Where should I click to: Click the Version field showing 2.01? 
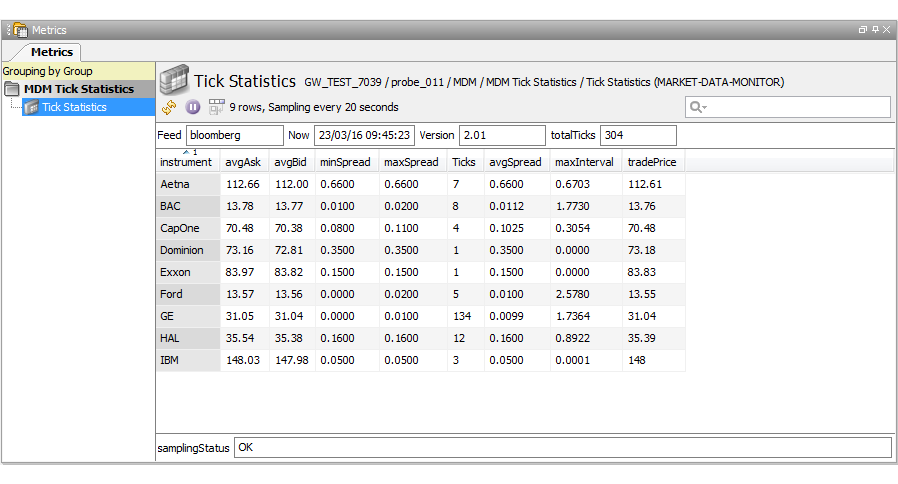tap(502, 135)
